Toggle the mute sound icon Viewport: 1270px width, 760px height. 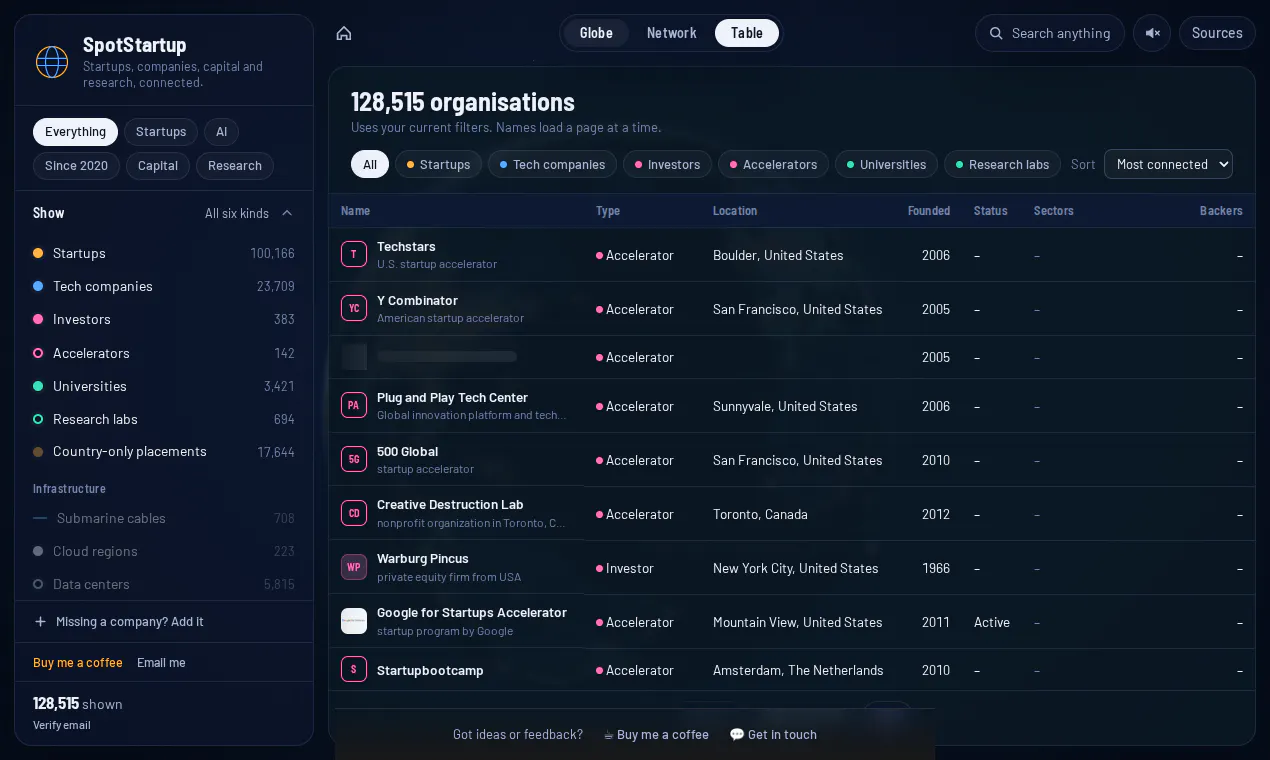(x=1152, y=33)
